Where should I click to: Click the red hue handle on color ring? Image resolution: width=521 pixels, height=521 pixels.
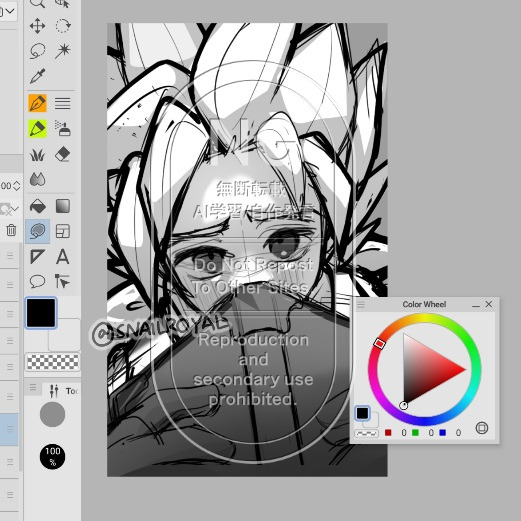click(379, 343)
